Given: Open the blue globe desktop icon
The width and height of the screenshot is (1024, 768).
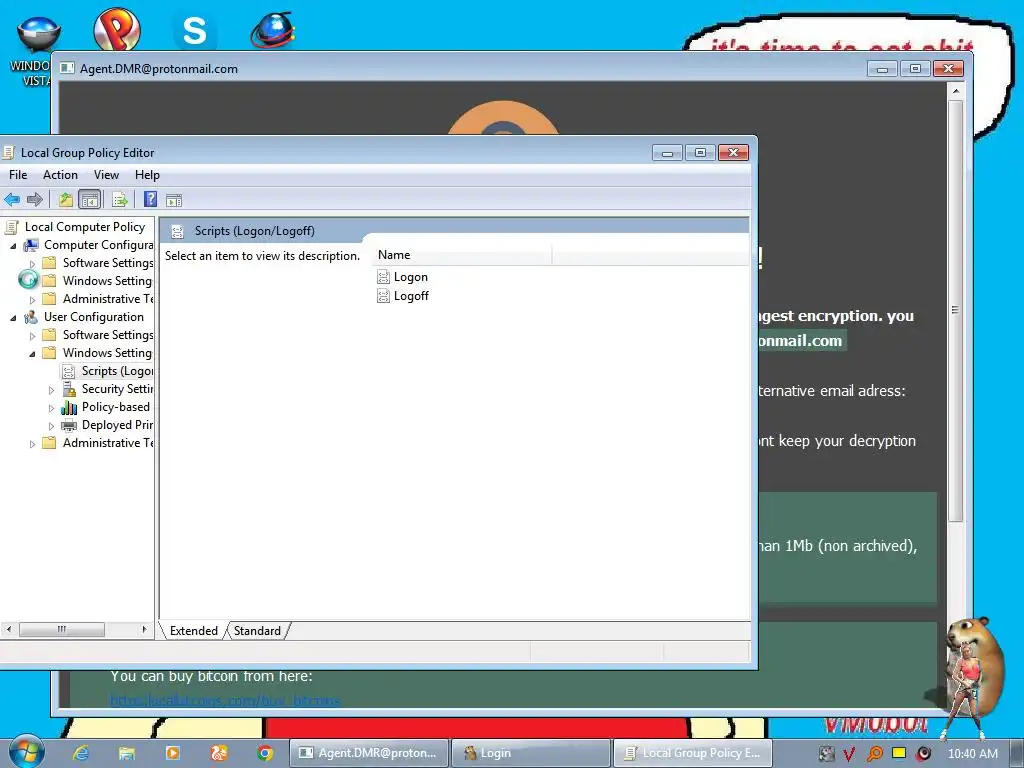Looking at the screenshot, I should pyautogui.click(x=273, y=29).
